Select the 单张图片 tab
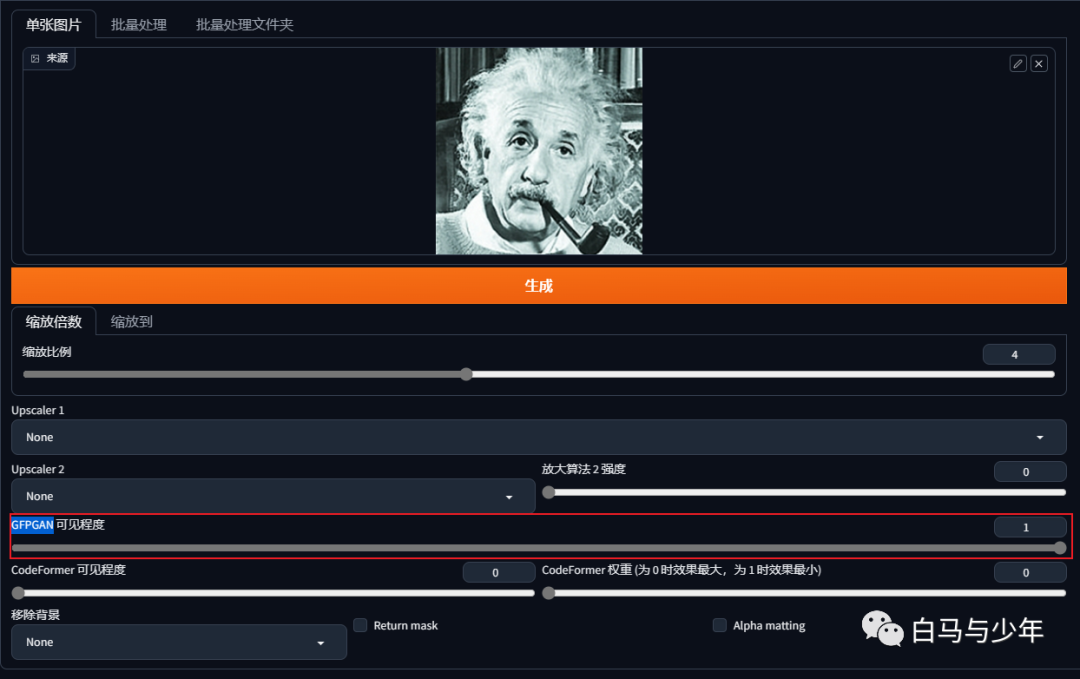 point(54,25)
